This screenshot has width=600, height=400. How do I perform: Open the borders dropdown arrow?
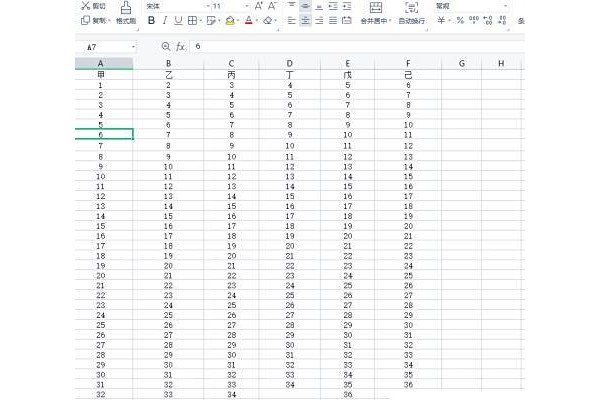[201, 21]
